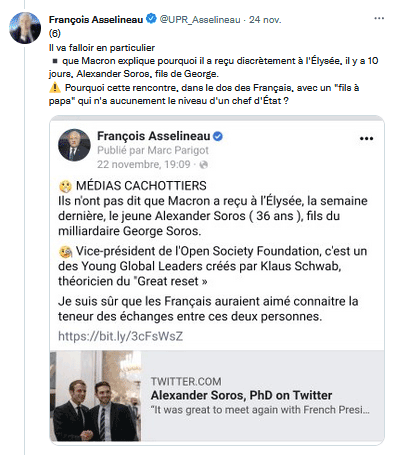
Task: Open the 22 novembre, 19:09 post timestamp
Action: [x=144, y=164]
